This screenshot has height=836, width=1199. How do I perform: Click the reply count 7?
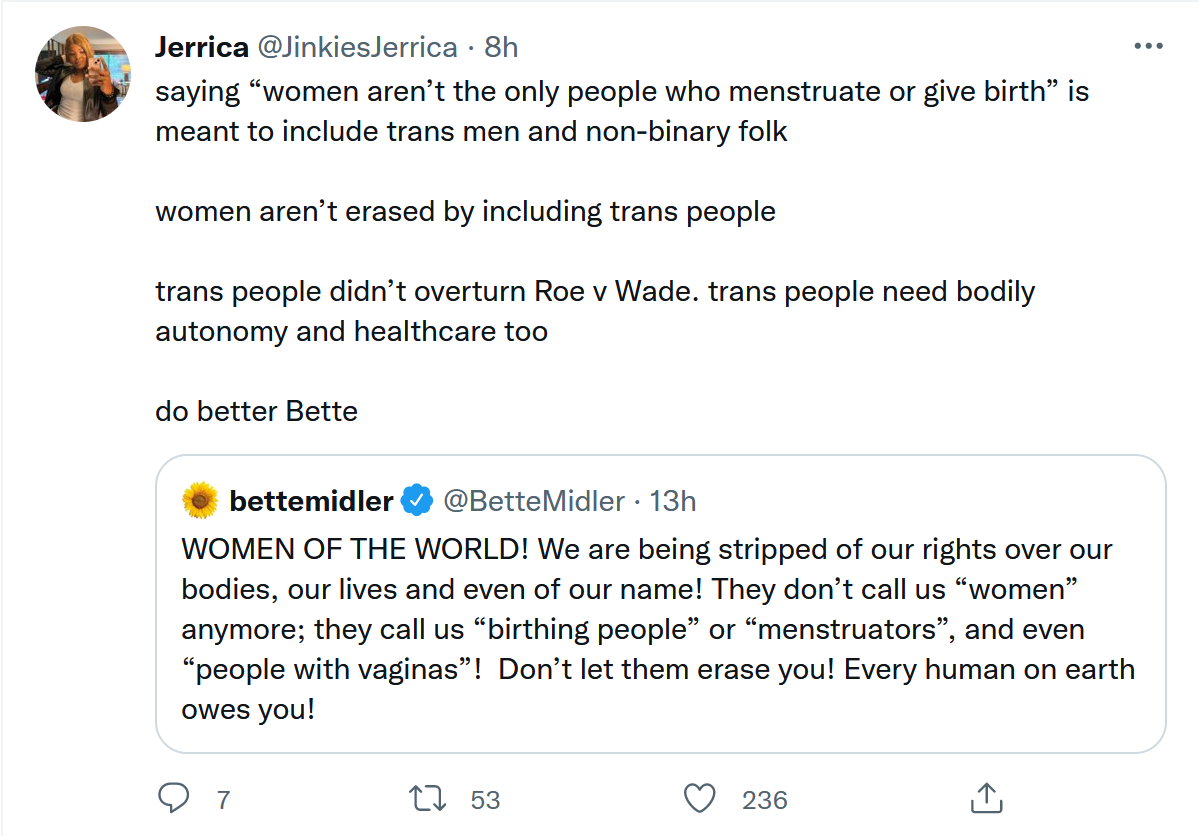tap(223, 800)
